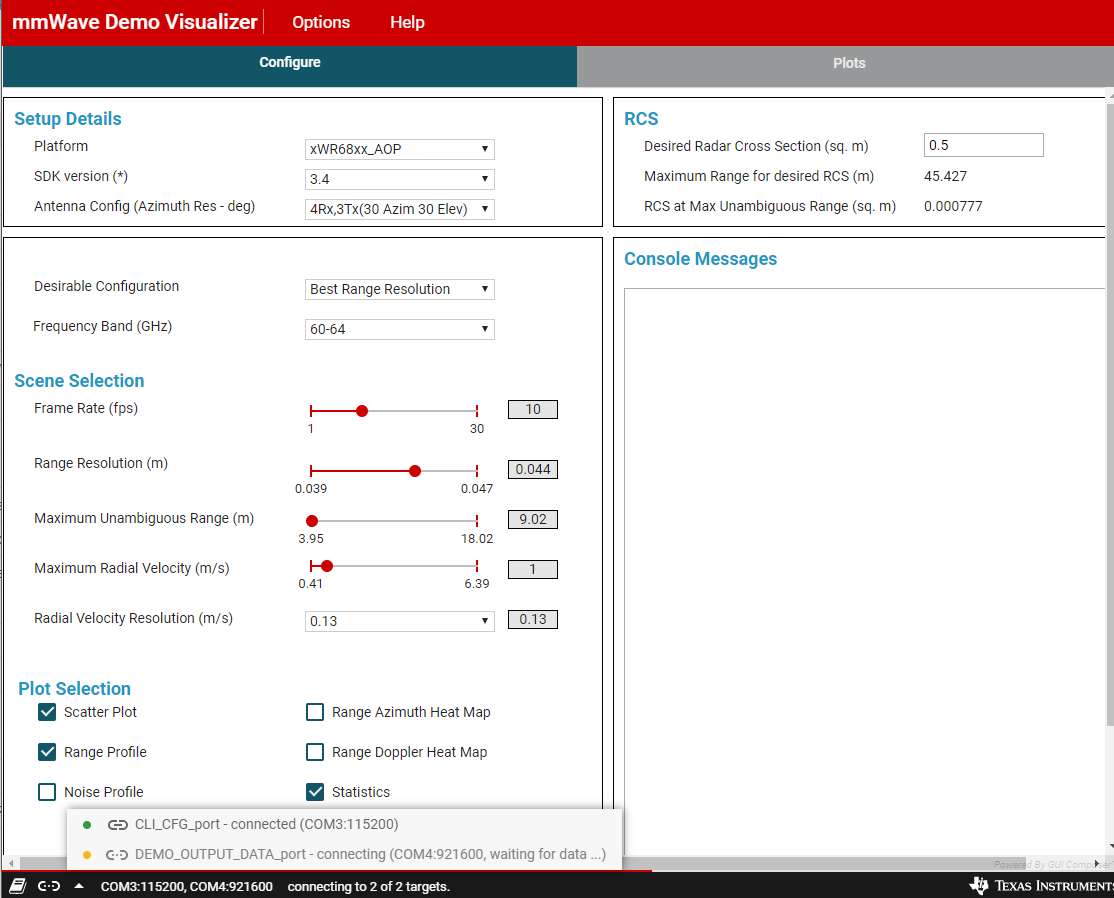Screen dimensions: 1114x898
Task: Click the connection link icon in status bar
Action: [x=49, y=886]
